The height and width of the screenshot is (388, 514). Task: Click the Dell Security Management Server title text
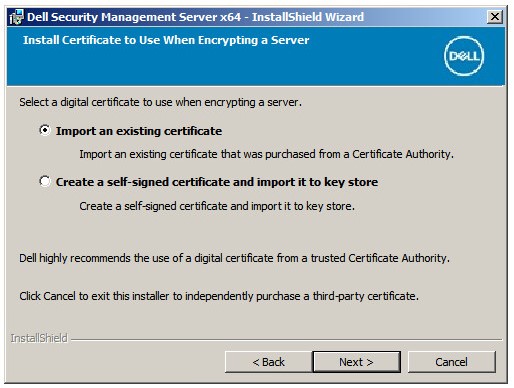pos(195,17)
